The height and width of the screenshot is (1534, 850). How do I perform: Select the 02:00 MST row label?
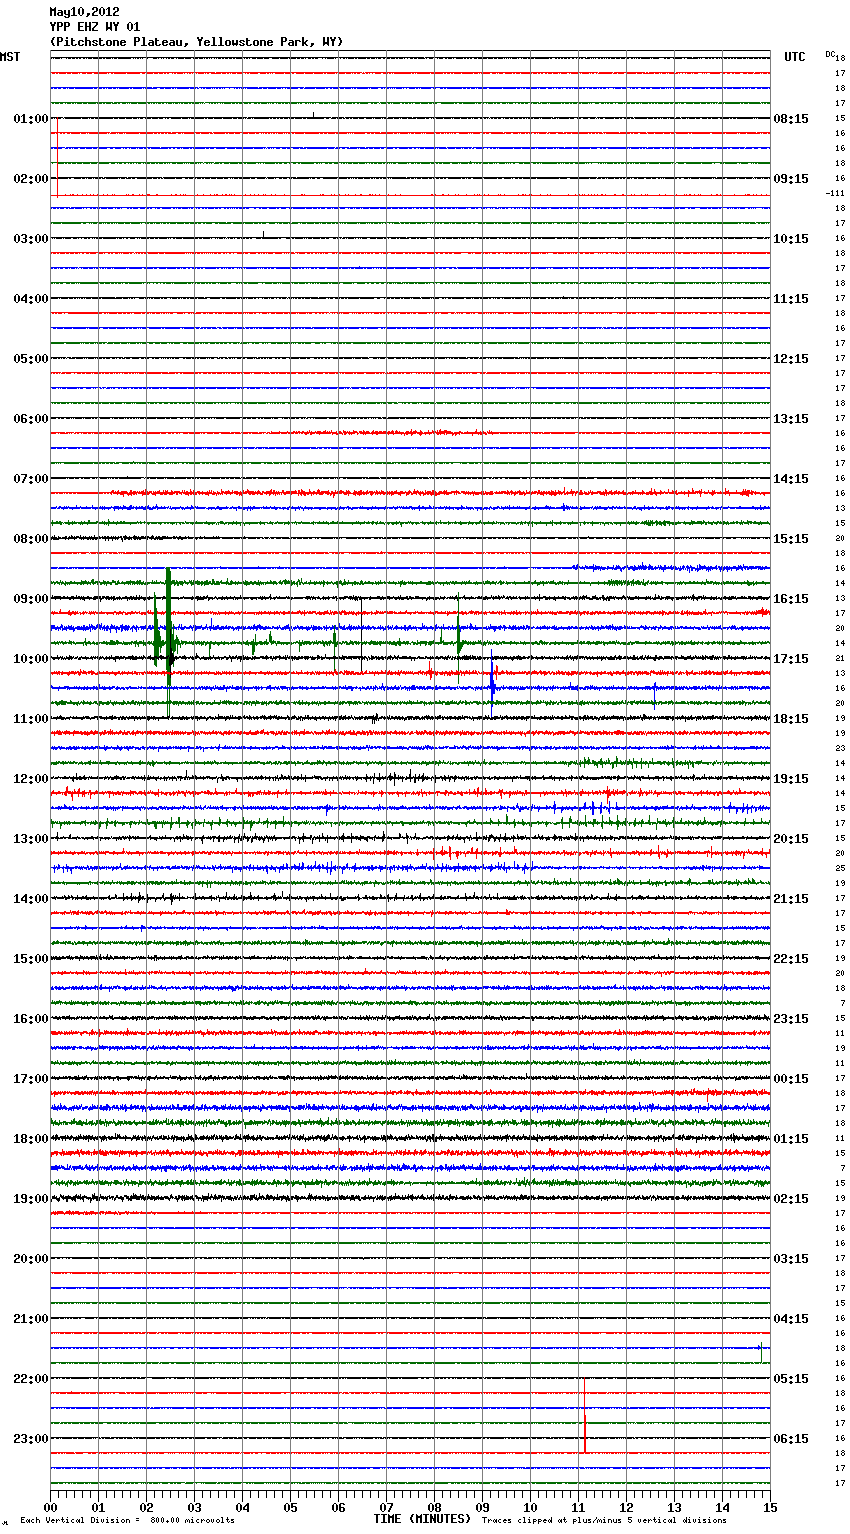pyautogui.click(x=30, y=179)
